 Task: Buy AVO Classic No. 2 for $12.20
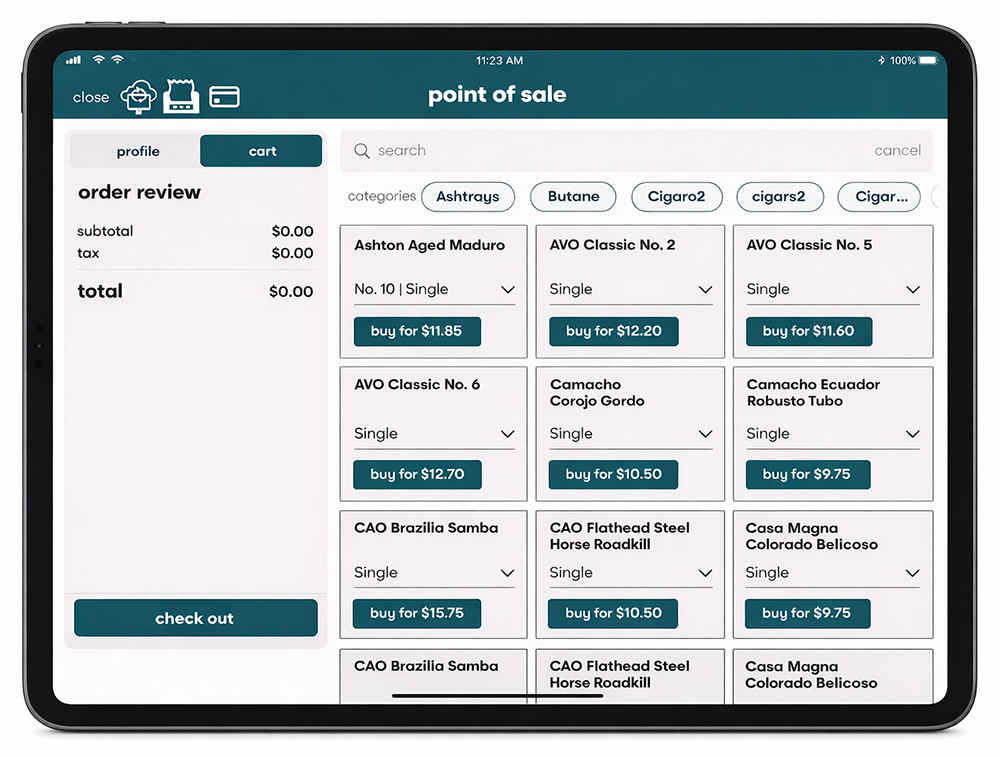614,332
